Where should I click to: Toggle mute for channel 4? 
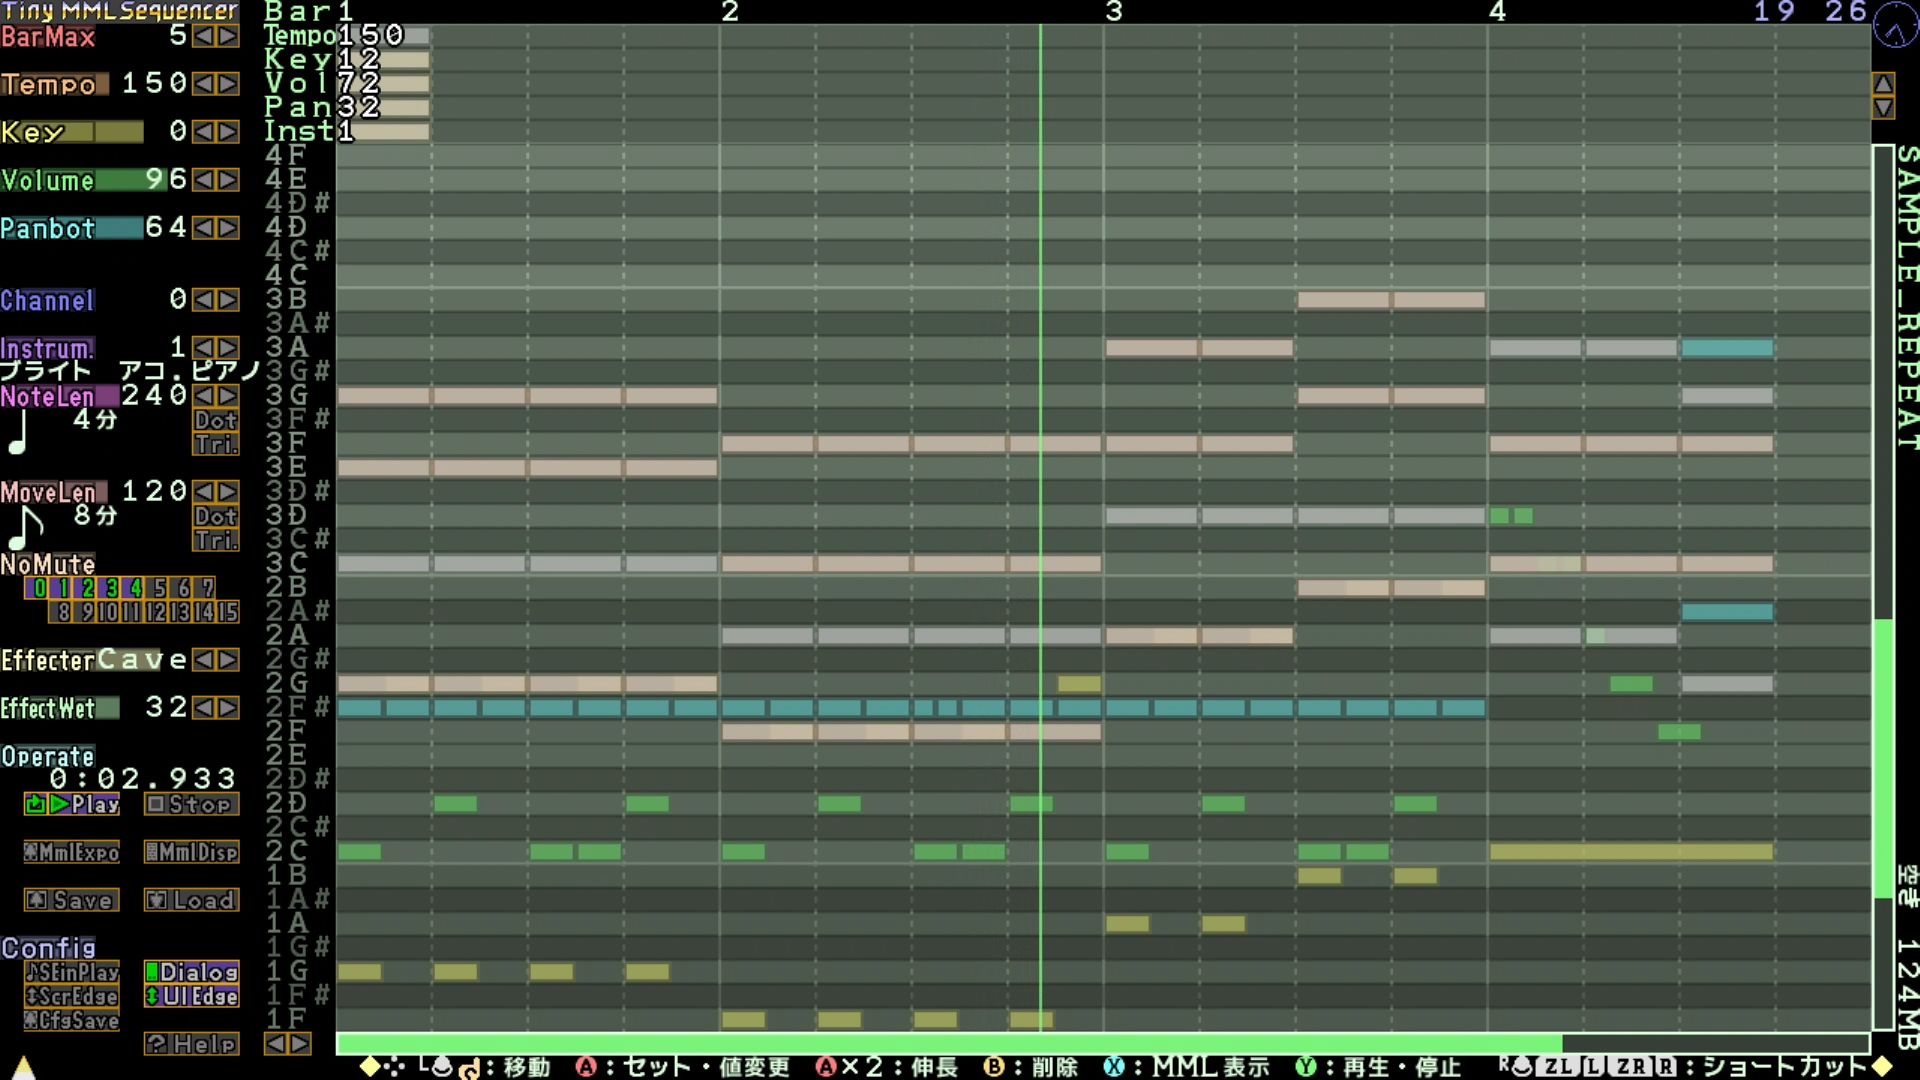pyautogui.click(x=133, y=588)
